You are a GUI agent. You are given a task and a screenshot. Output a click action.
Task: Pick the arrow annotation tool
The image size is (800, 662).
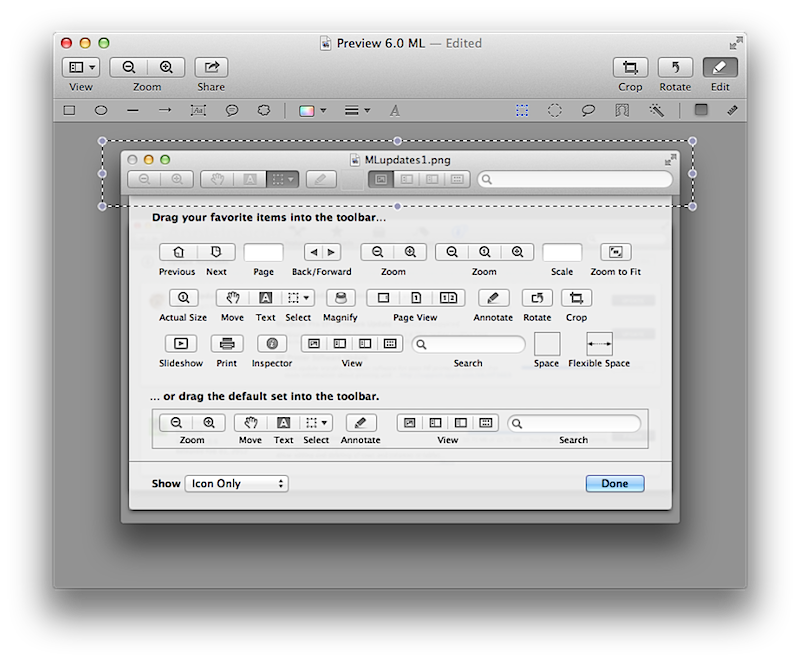pos(166,111)
